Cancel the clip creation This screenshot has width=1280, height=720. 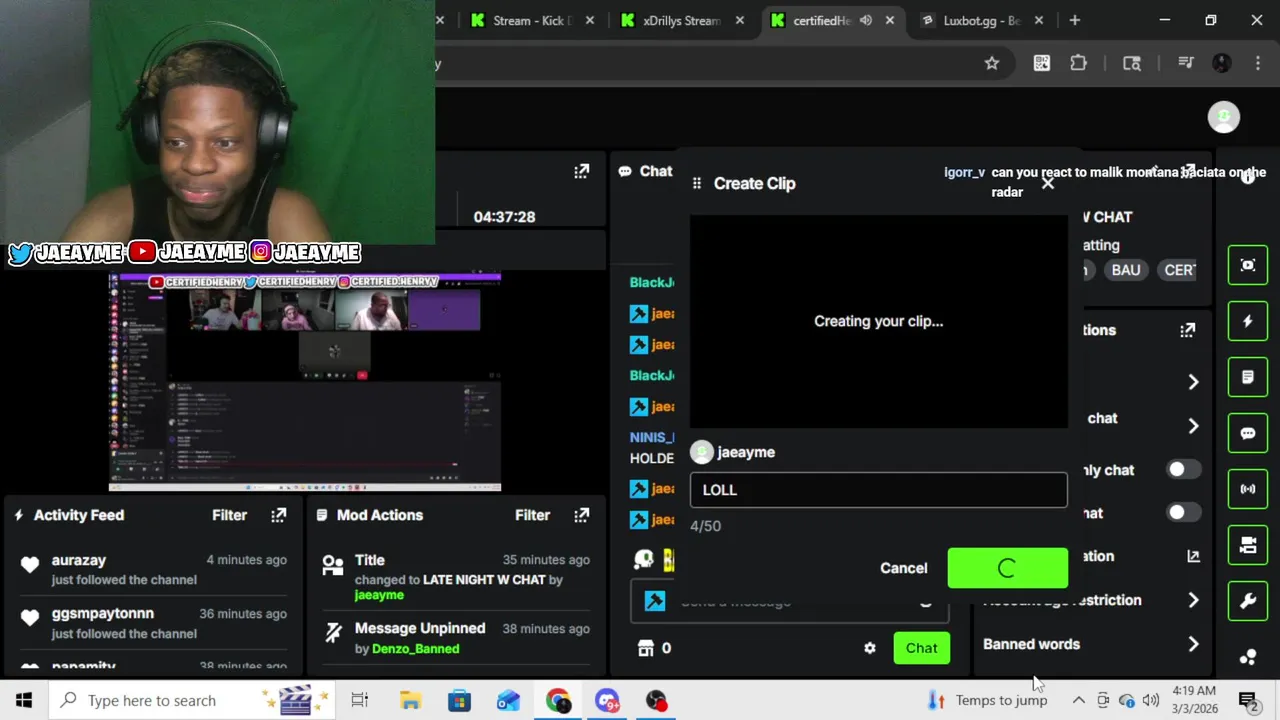(903, 568)
